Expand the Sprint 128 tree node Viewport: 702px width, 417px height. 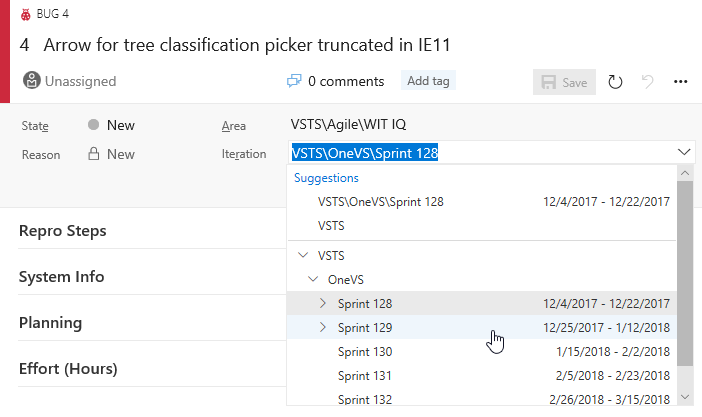point(322,303)
